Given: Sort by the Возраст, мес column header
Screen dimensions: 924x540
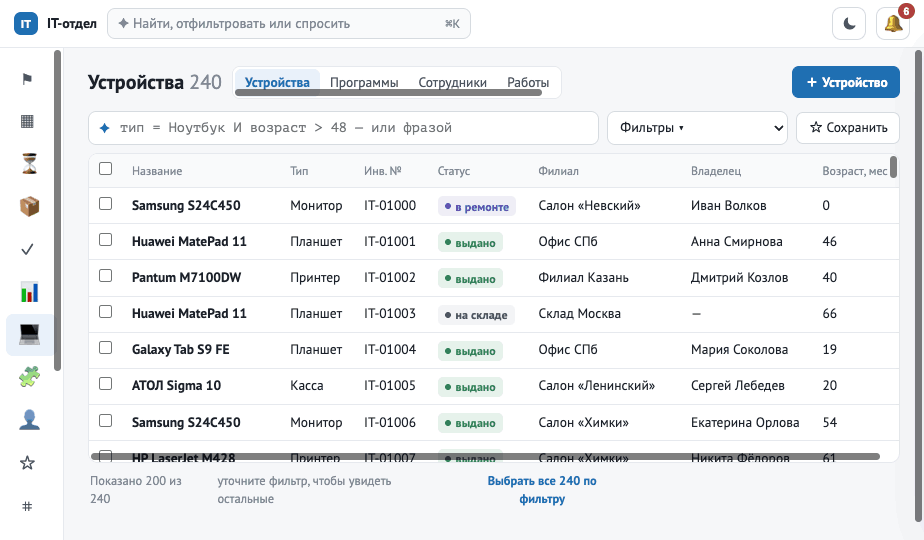Looking at the screenshot, I should [x=854, y=171].
